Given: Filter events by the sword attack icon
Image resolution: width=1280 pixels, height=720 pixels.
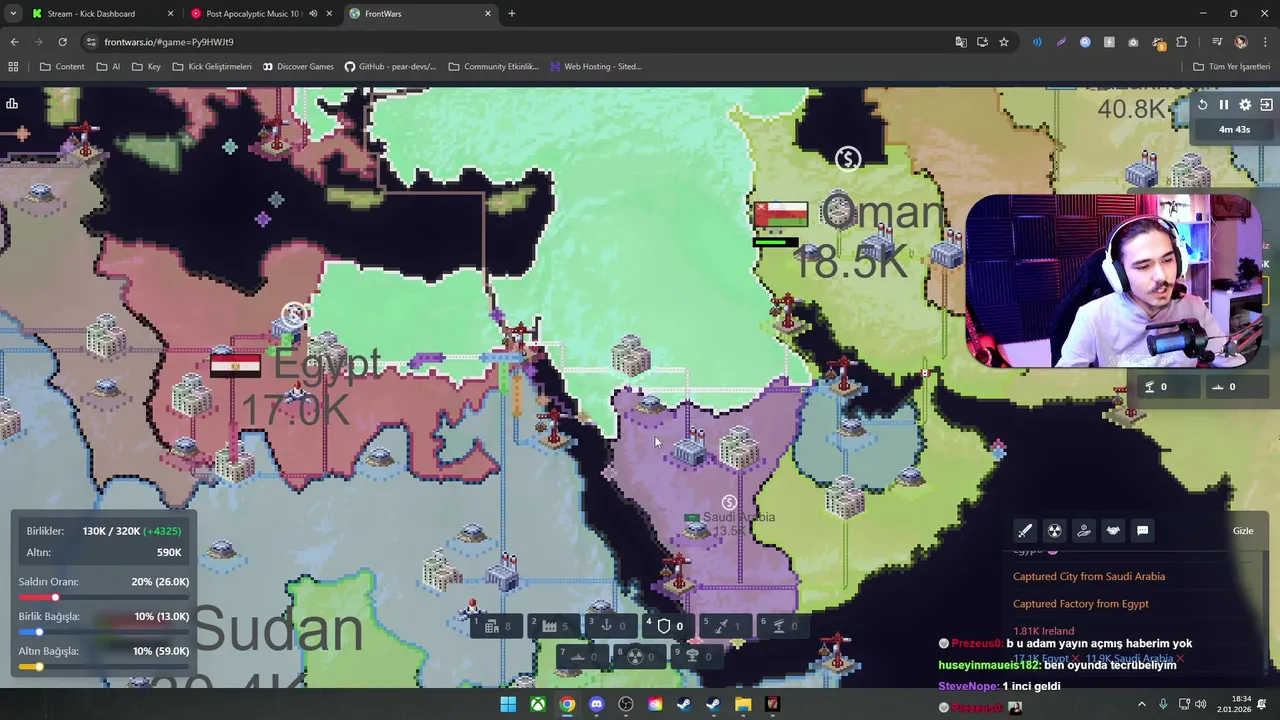Looking at the screenshot, I should 1025,531.
